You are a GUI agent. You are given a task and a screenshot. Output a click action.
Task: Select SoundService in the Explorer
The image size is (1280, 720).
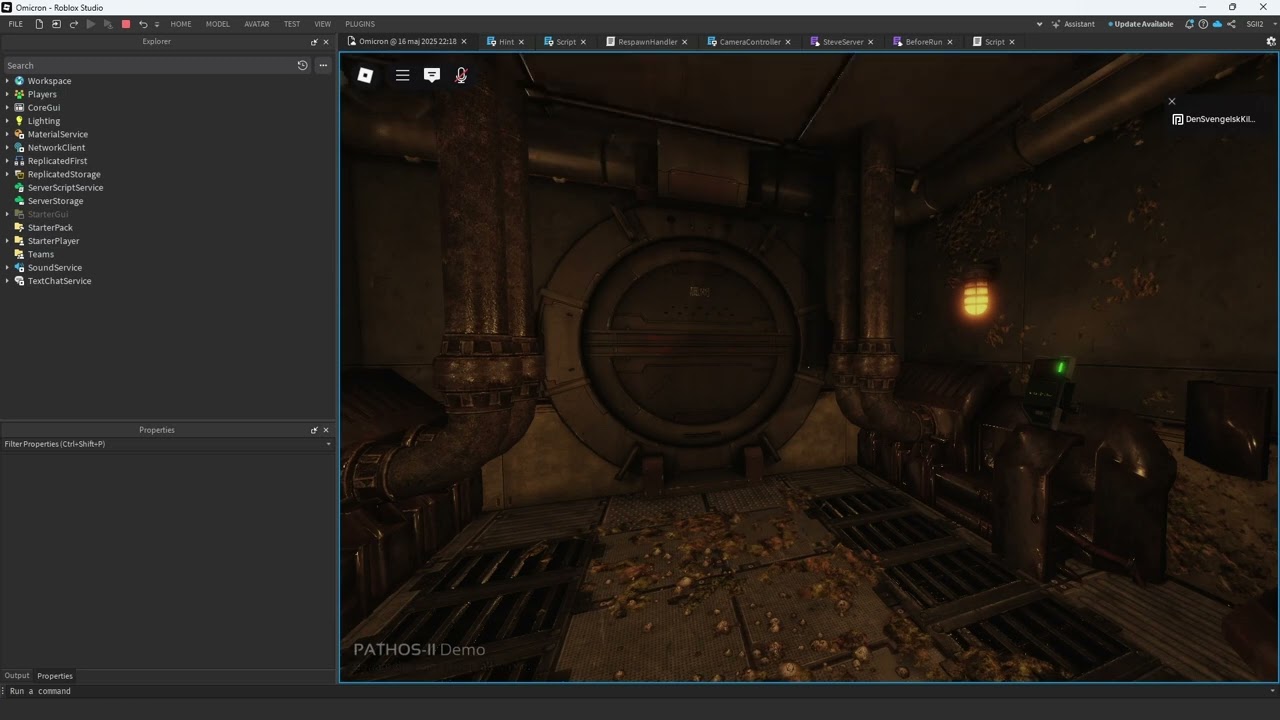55,268
